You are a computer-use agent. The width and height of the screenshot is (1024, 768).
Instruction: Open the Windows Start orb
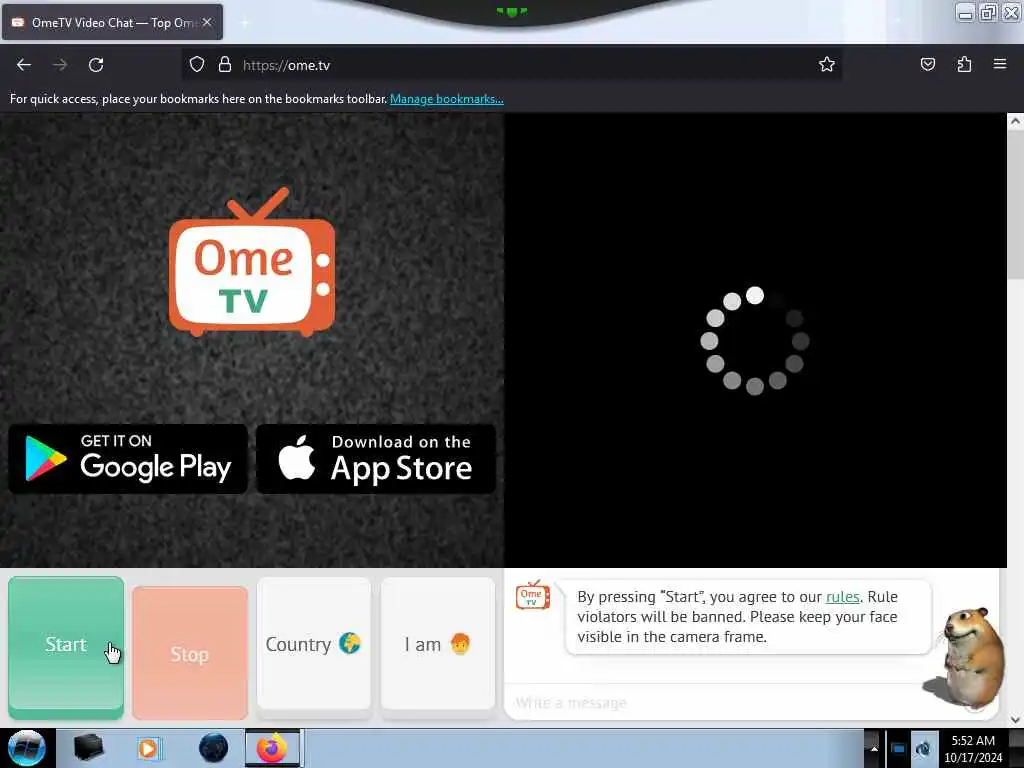click(26, 748)
